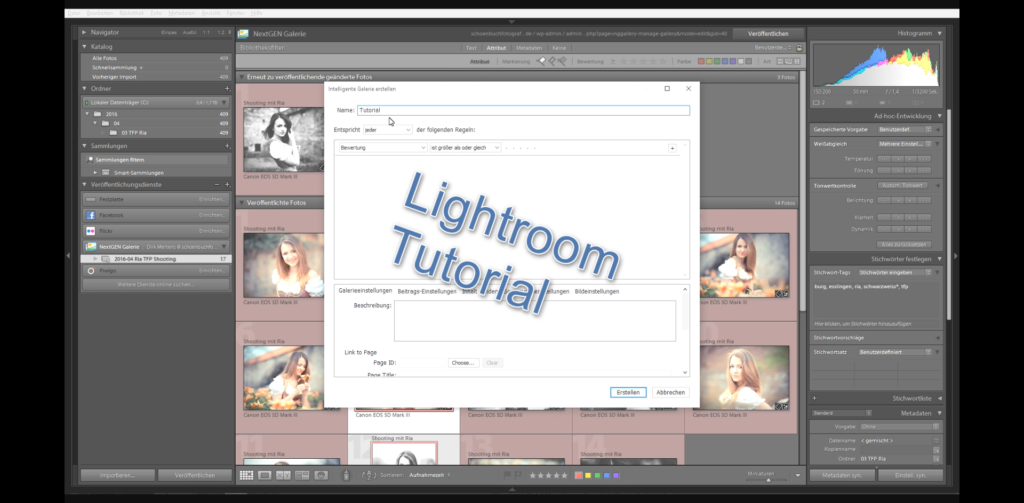Switch to grid view in the bottom toolbar
1024x503 pixels.
246,476
